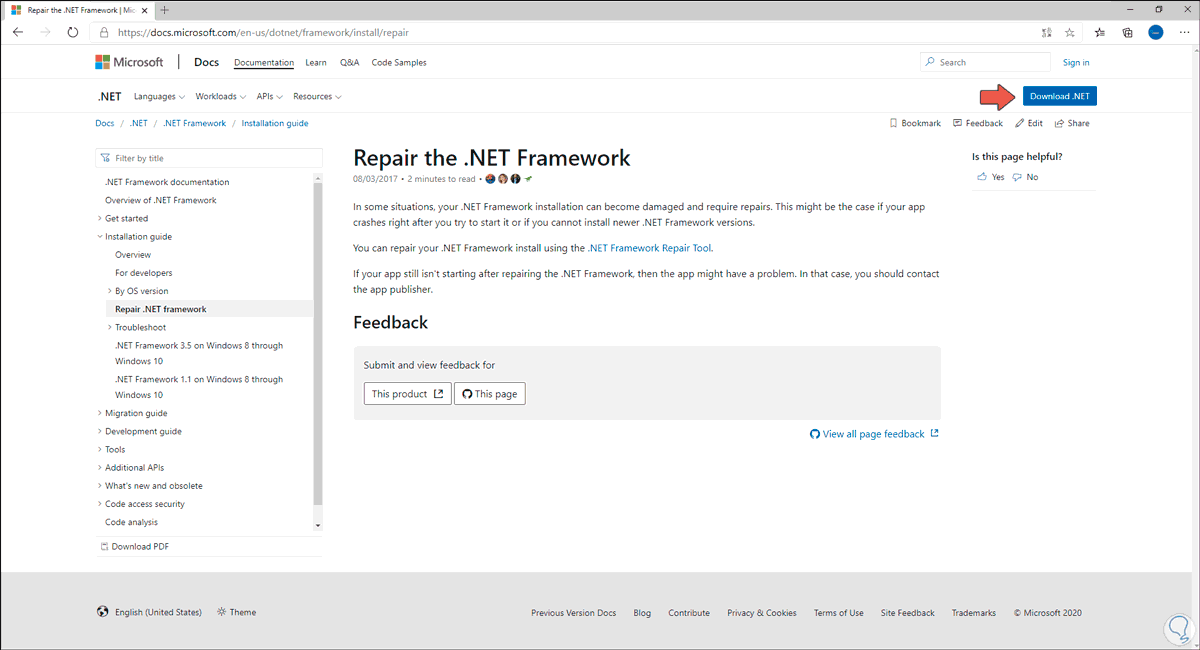The width and height of the screenshot is (1200, 650).
Task: Click the Microsoft logo
Action: point(129,62)
